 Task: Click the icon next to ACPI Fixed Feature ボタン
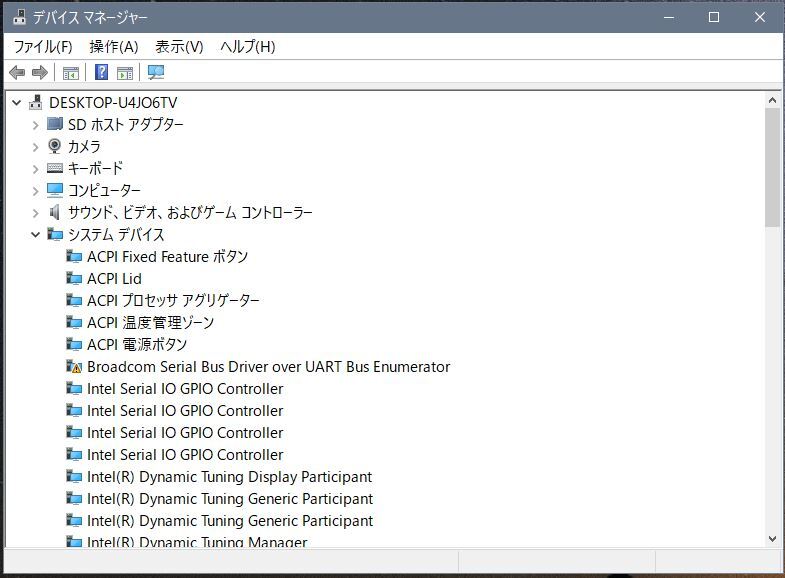click(74, 256)
